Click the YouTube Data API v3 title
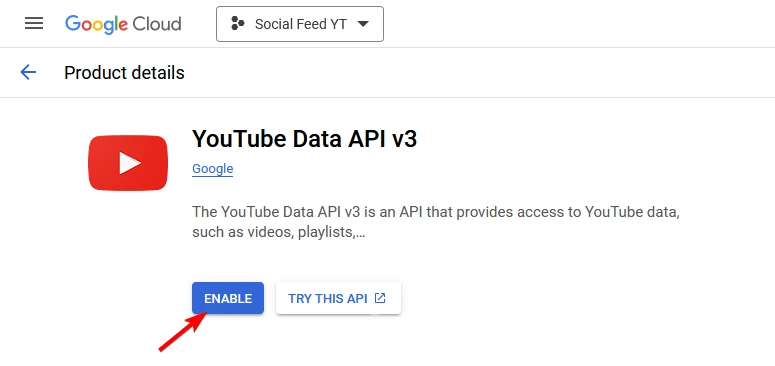Screen dimensions: 775x366 pyautogui.click(x=304, y=139)
